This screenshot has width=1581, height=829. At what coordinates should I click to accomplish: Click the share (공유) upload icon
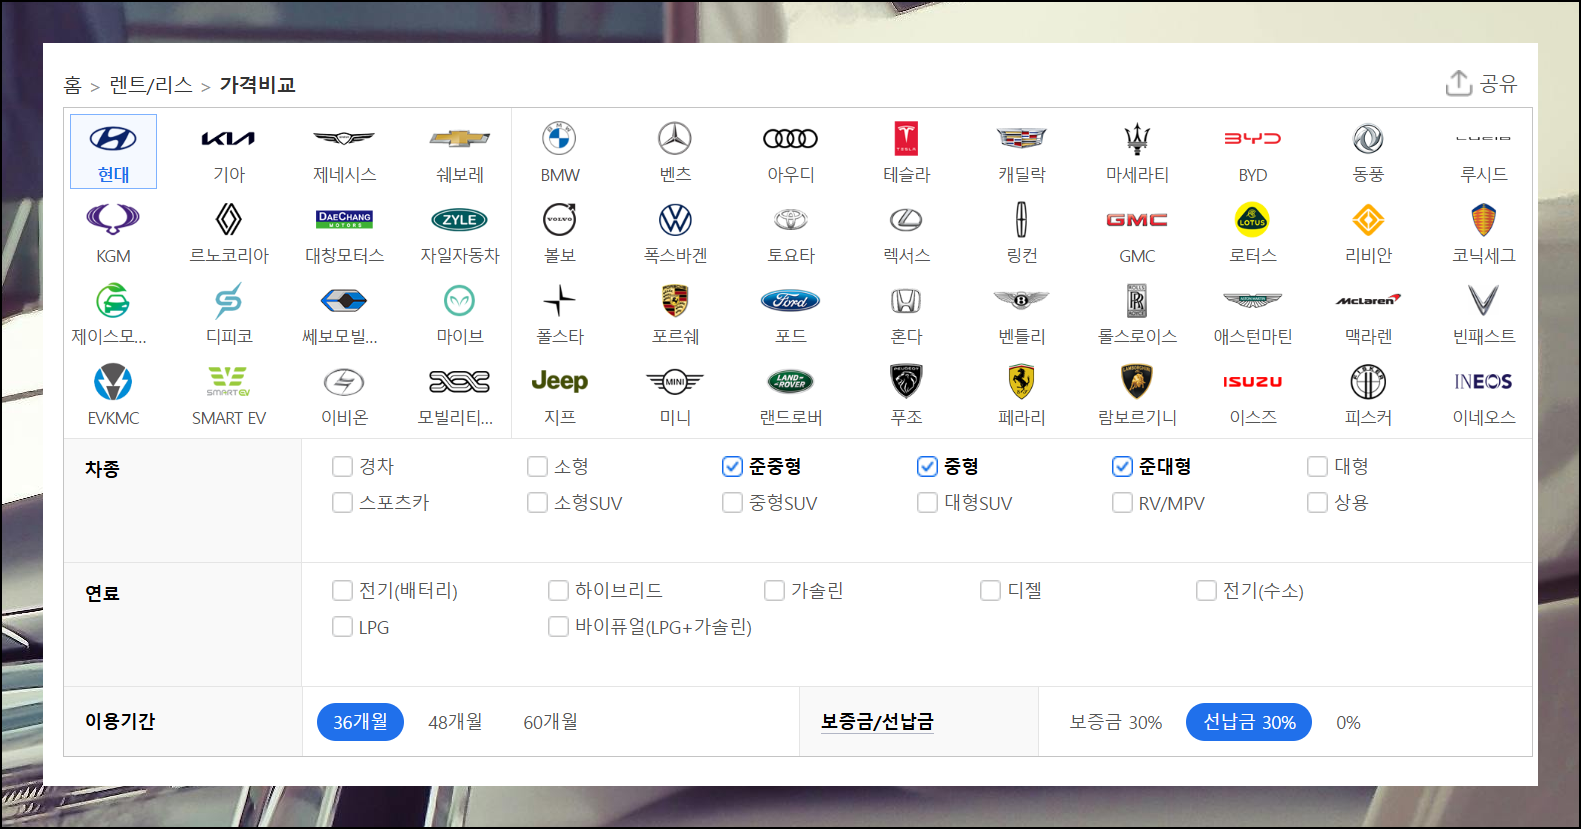(1459, 83)
